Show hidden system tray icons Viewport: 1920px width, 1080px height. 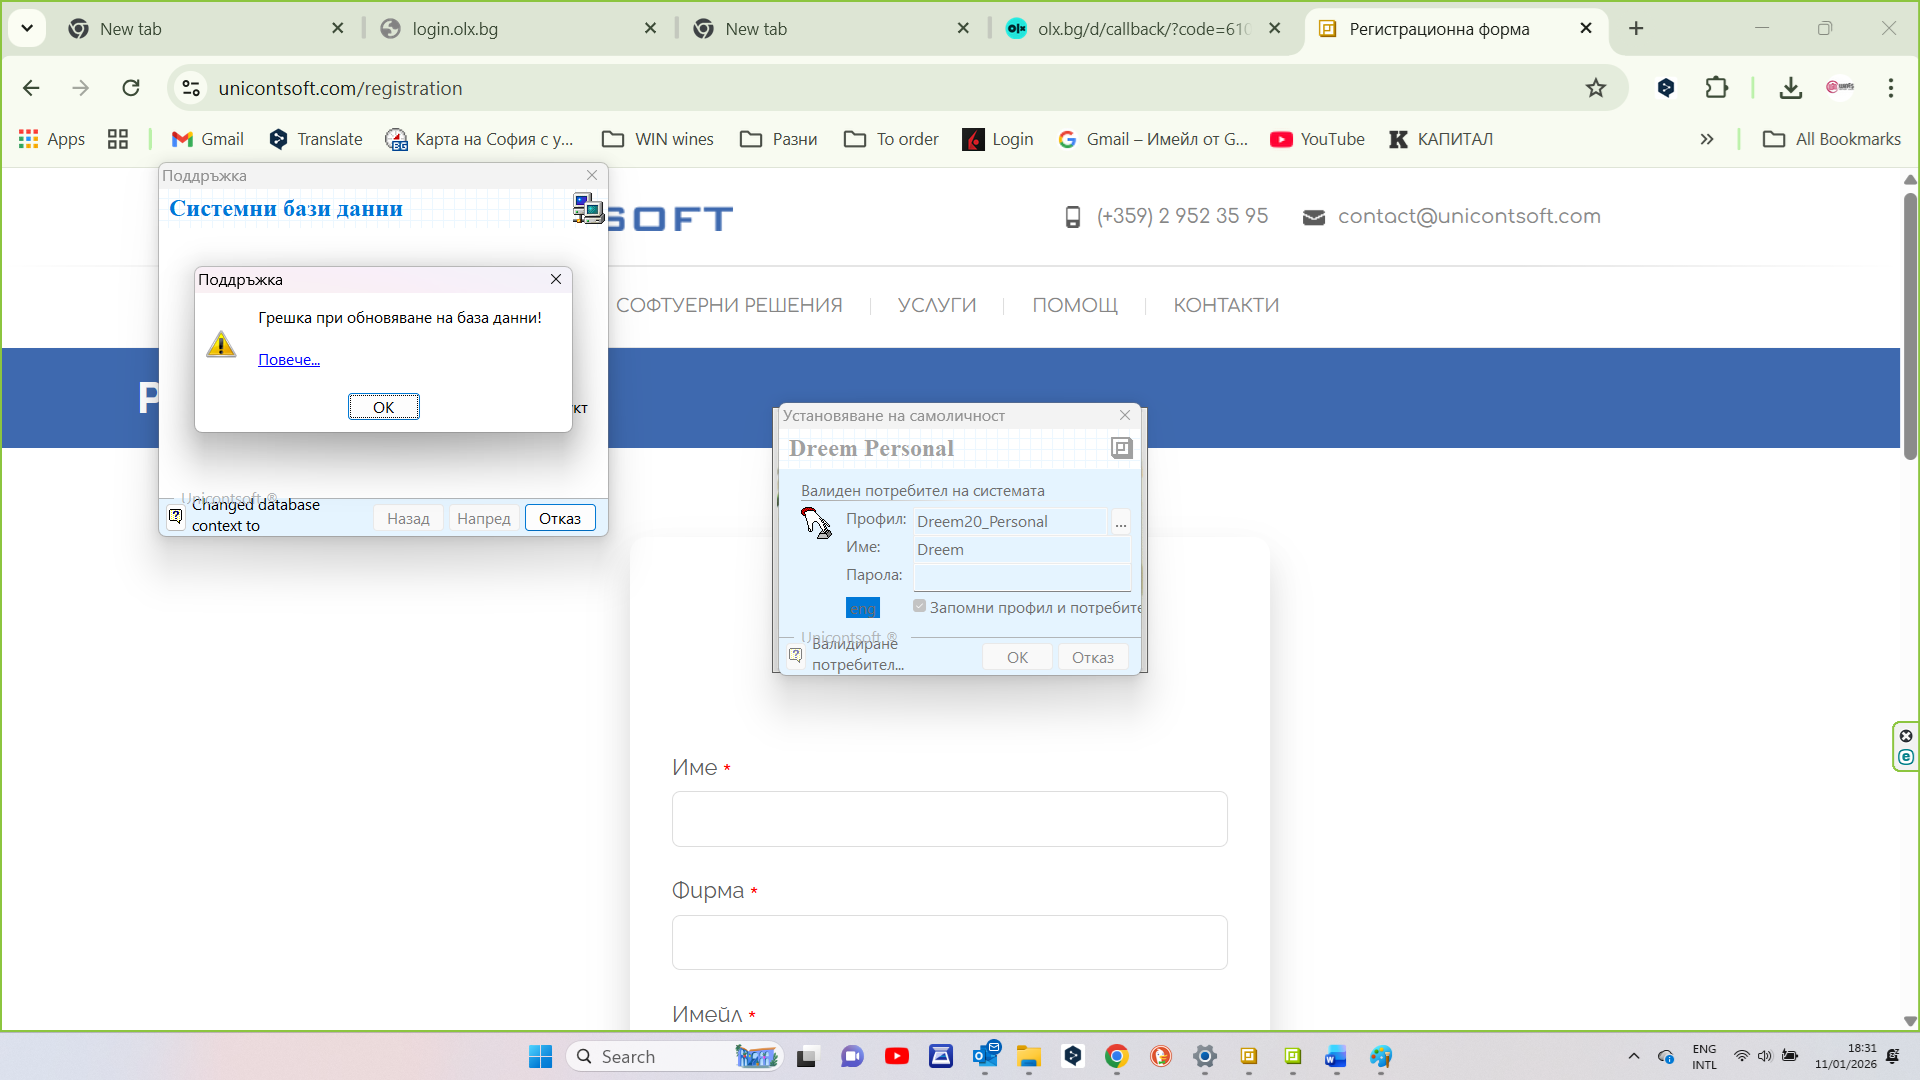[1633, 1056]
